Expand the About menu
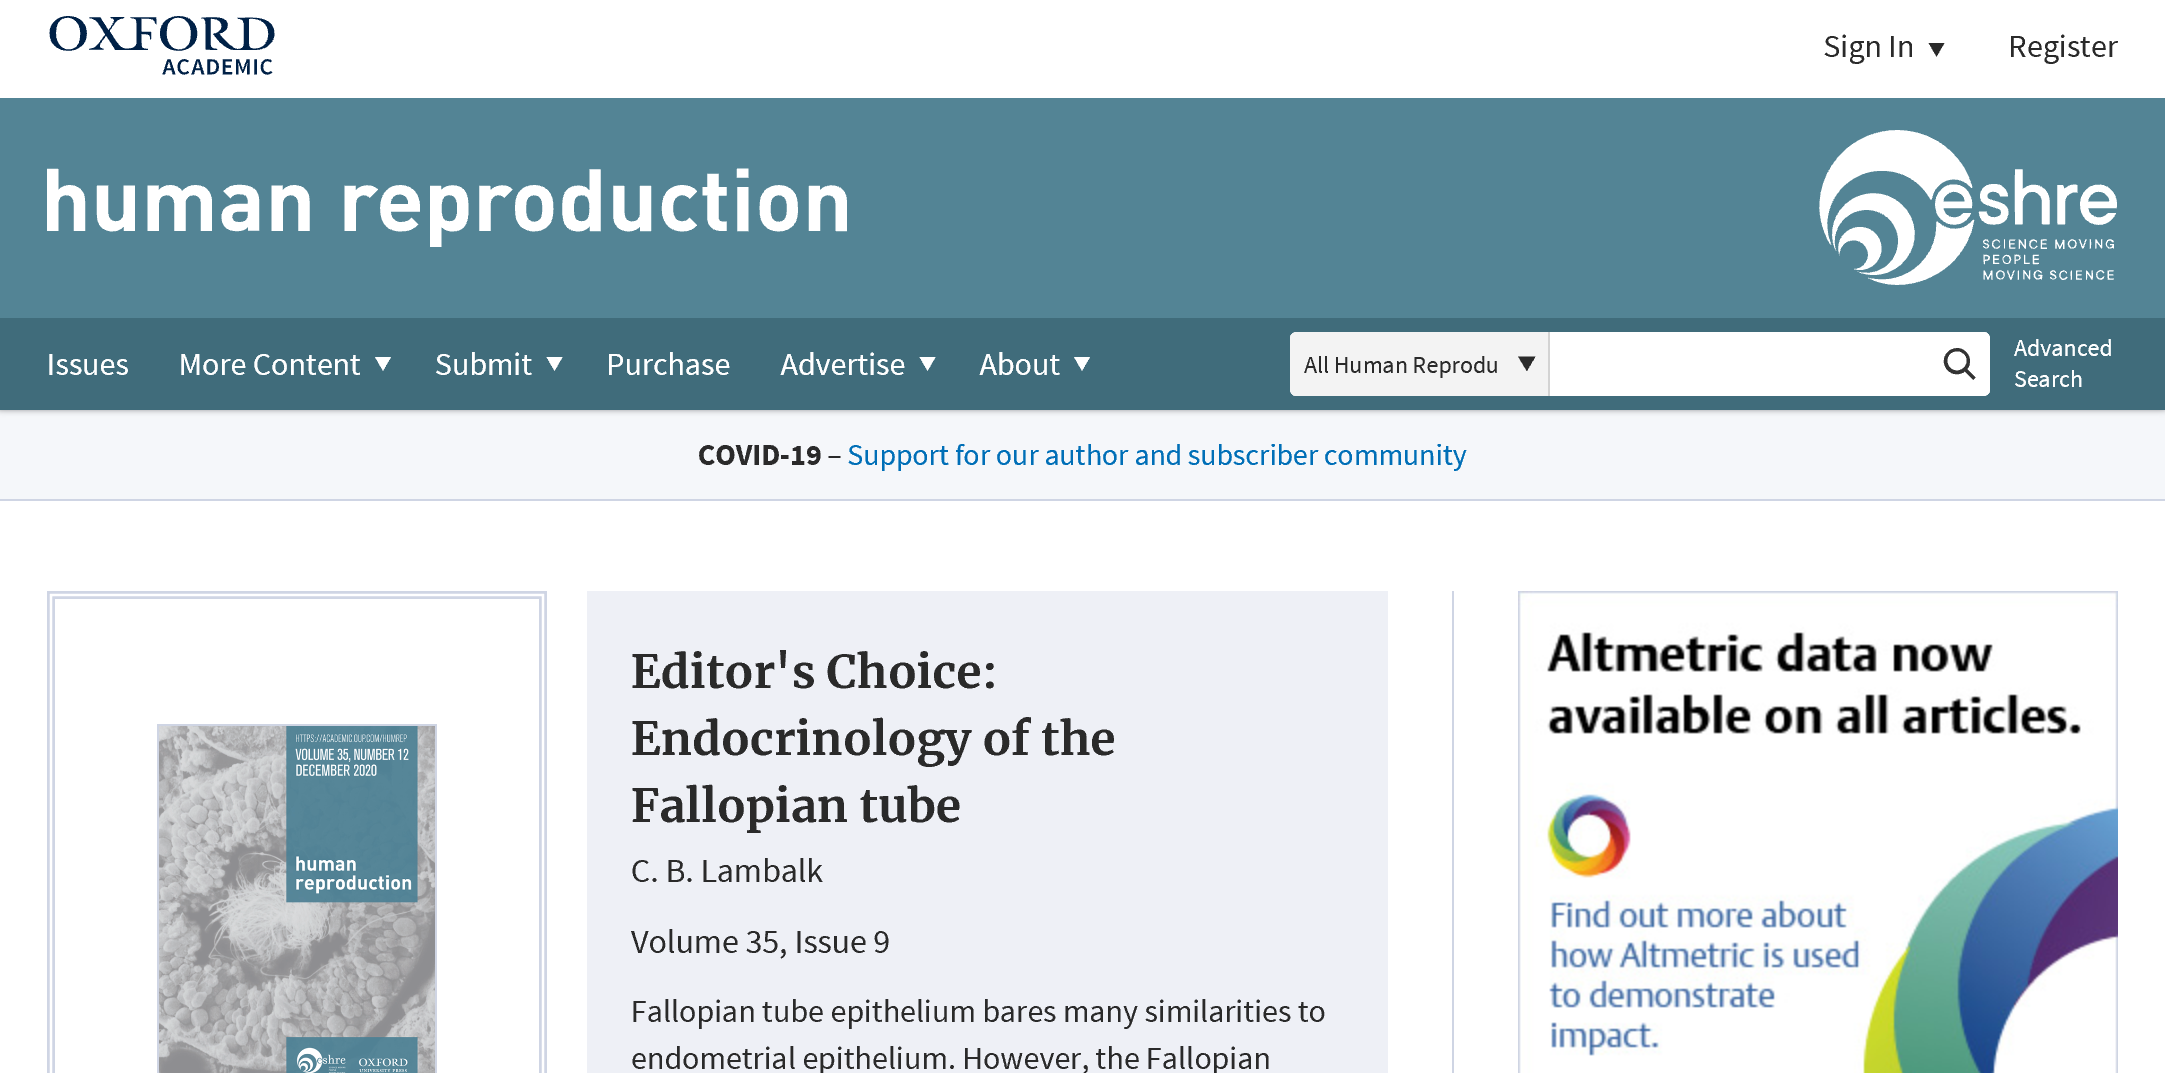Screen dimensions: 2165x1073 1034,364
